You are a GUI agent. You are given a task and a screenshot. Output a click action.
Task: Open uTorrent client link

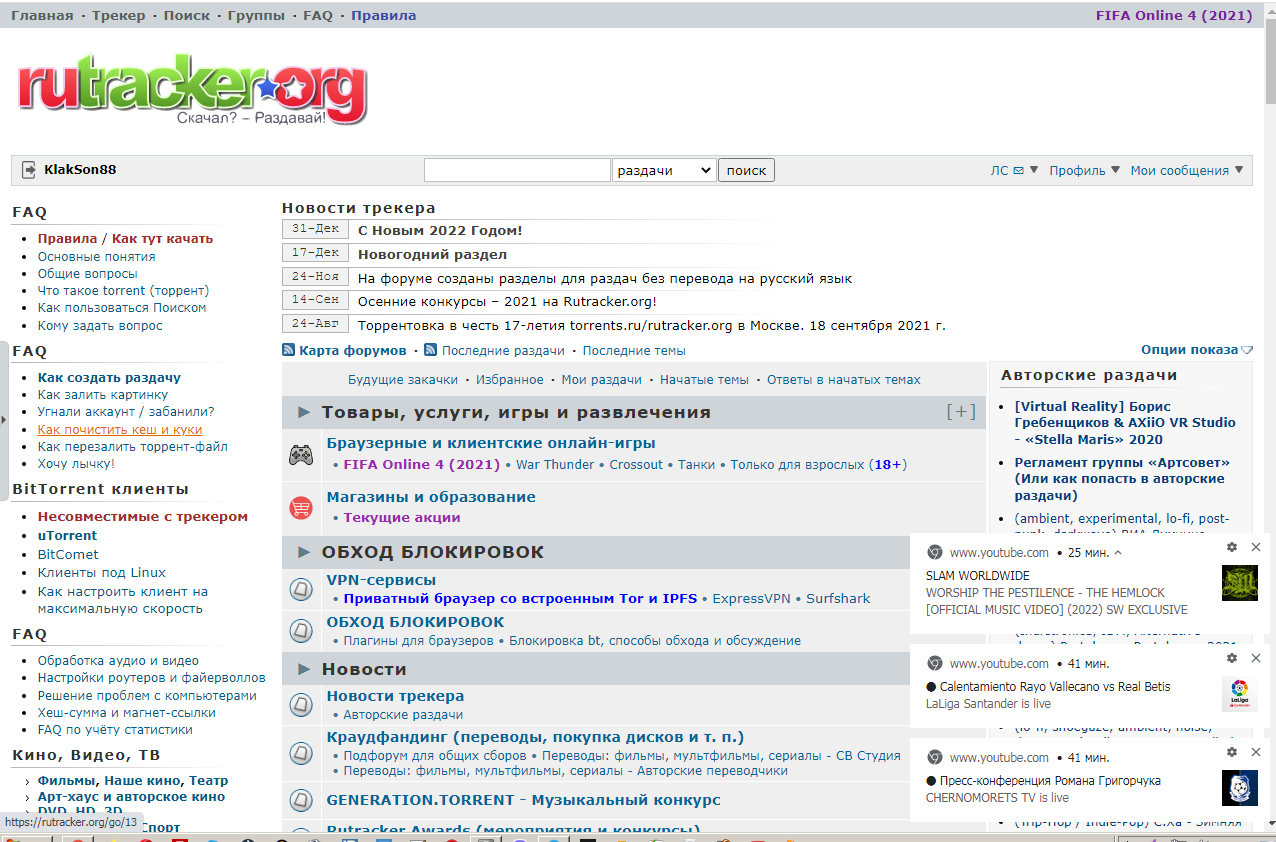pyautogui.click(x=67, y=536)
